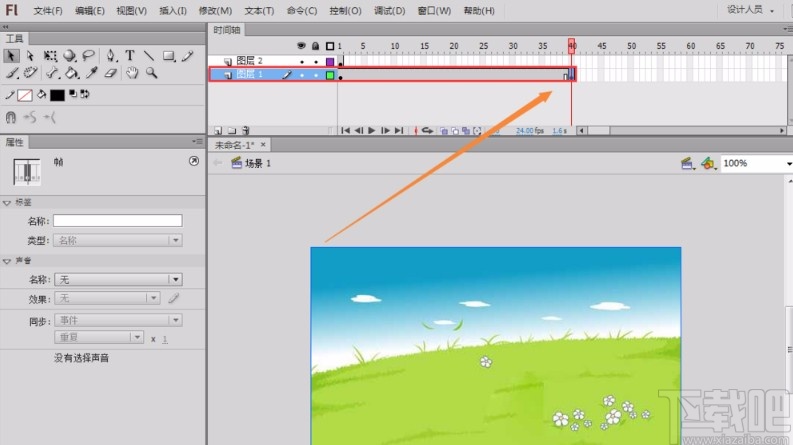This screenshot has height=445, width=793.
Task: Select the Pen tool
Action: click(110, 56)
